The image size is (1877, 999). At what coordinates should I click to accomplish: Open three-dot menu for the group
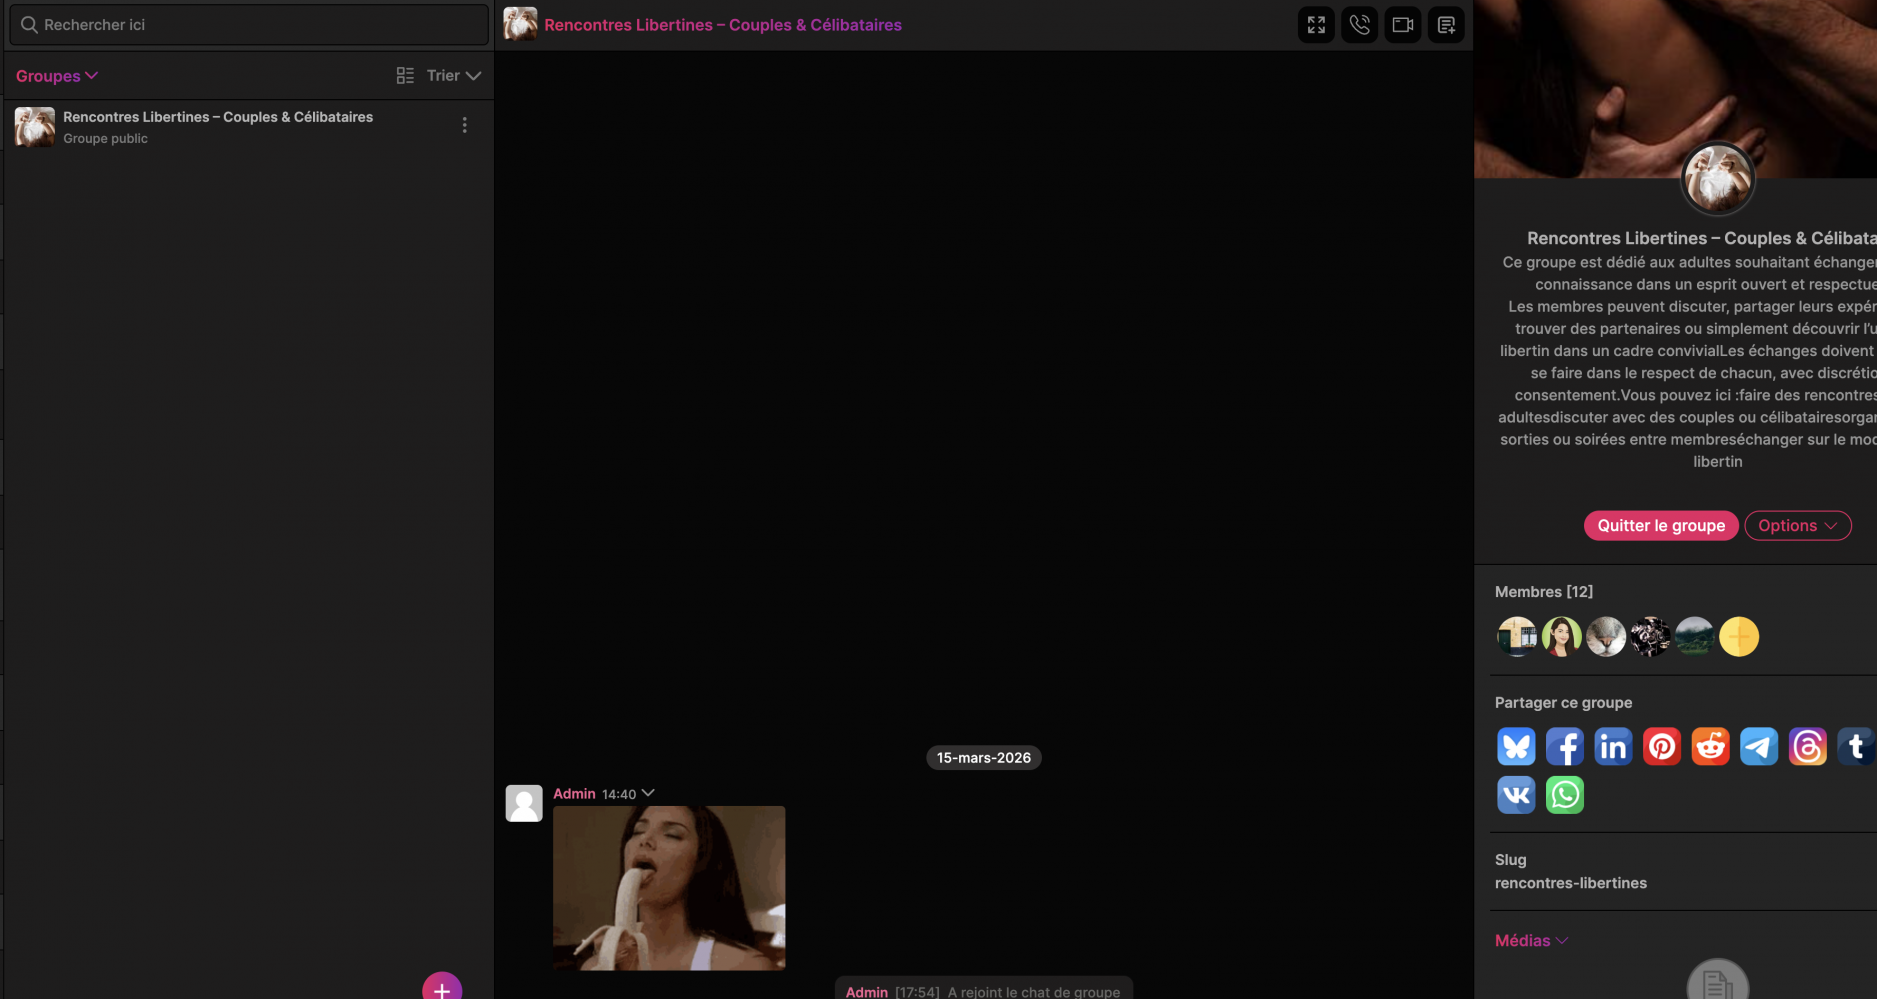pyautogui.click(x=464, y=125)
